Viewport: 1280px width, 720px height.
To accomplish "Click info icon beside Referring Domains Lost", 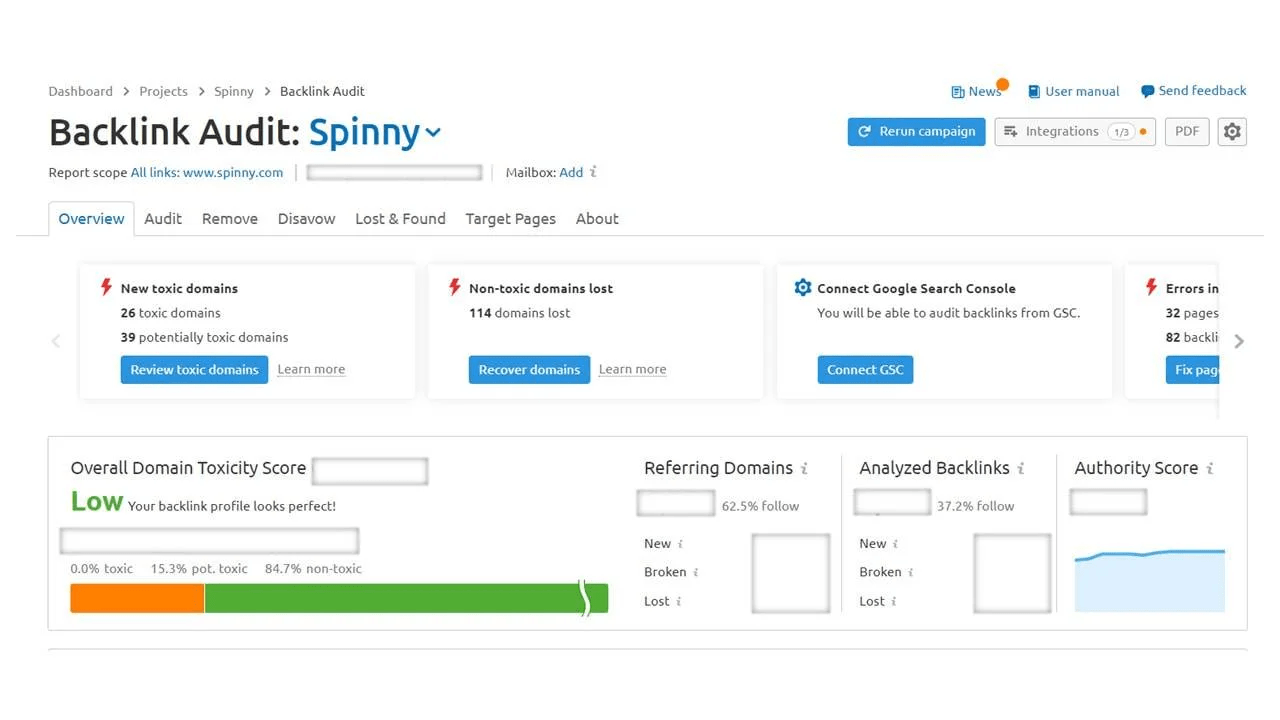I will tap(679, 601).
